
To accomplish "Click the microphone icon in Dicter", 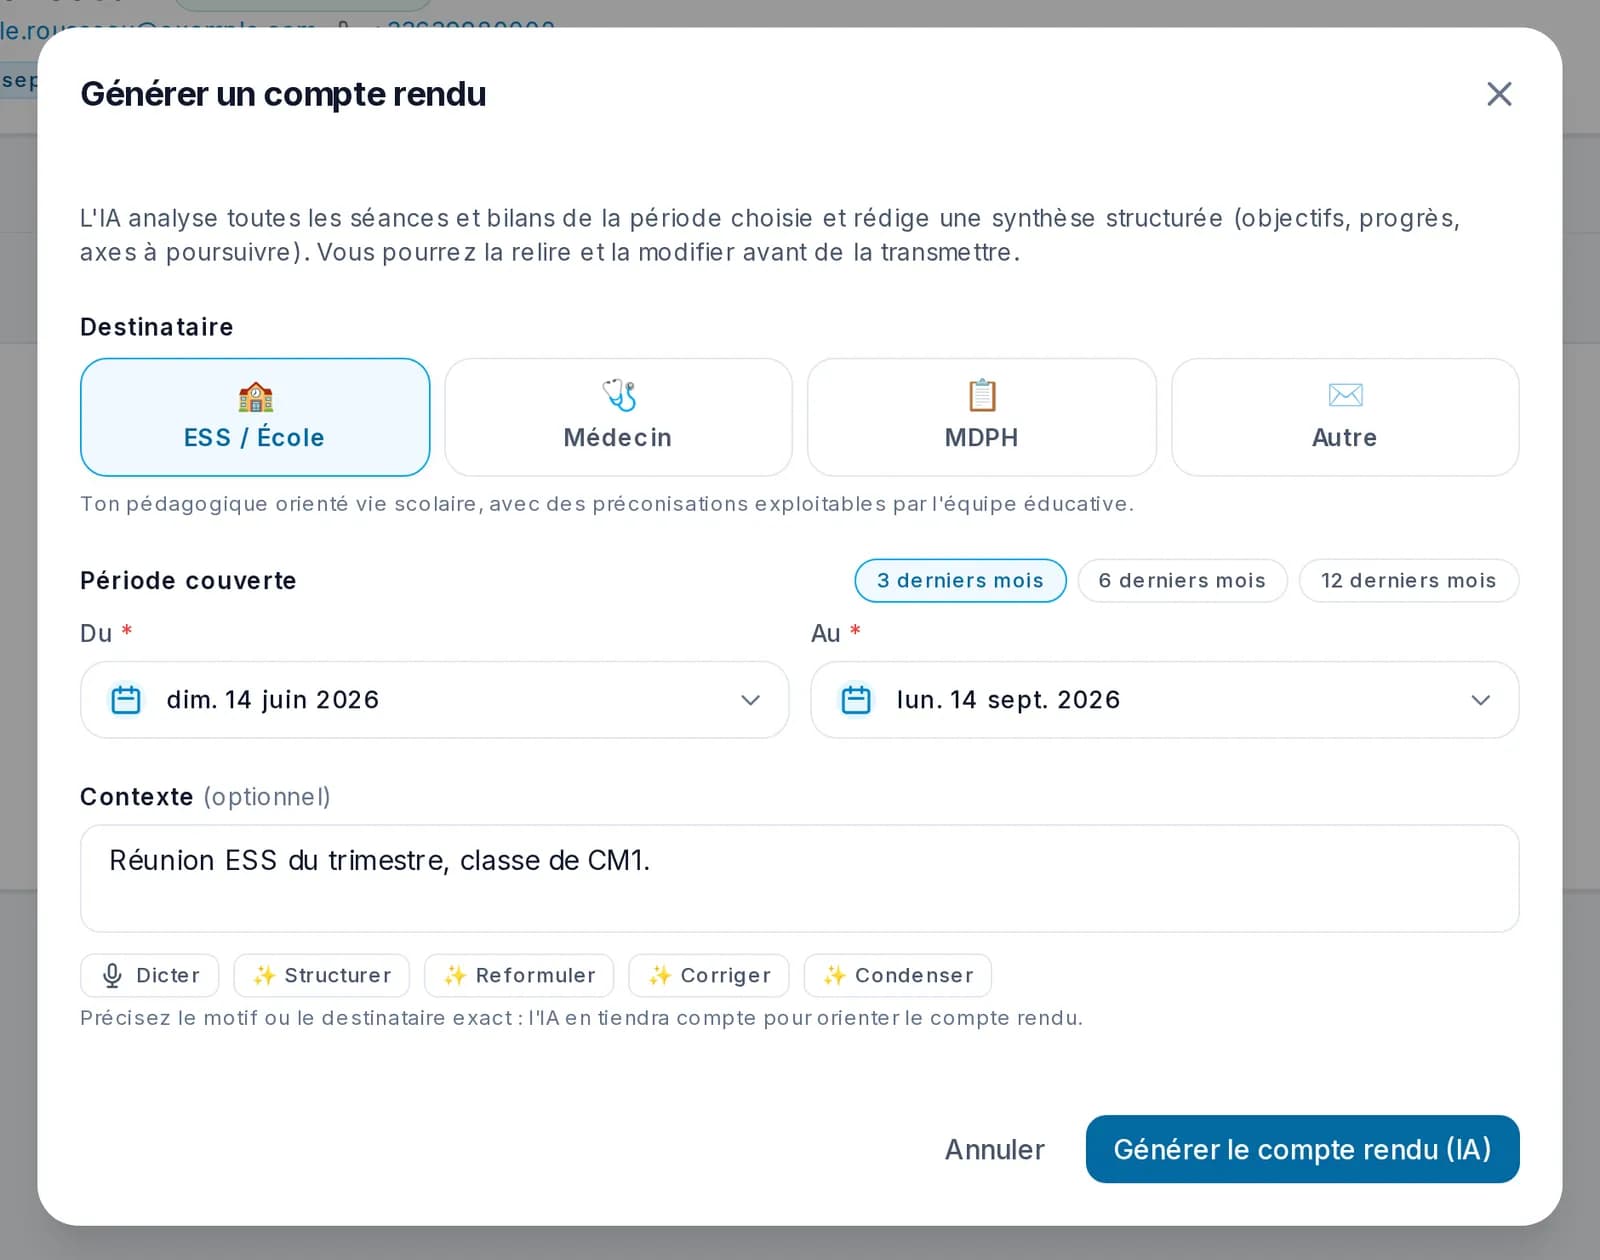I will [x=113, y=976].
